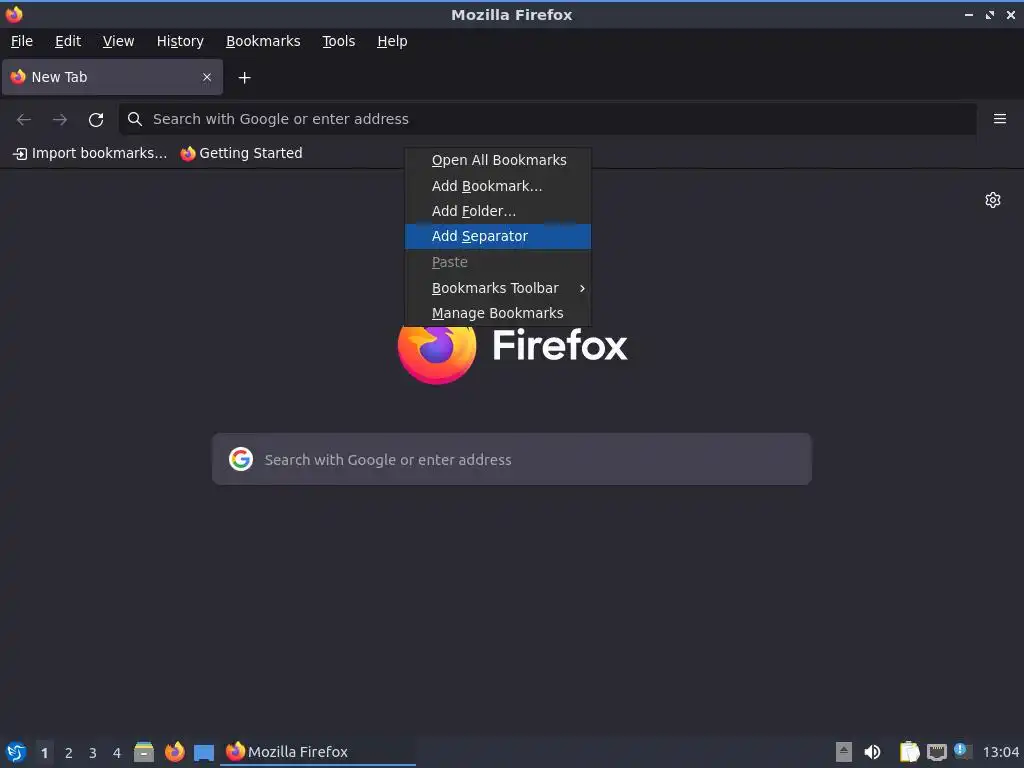Switch to workspace 2

point(69,753)
